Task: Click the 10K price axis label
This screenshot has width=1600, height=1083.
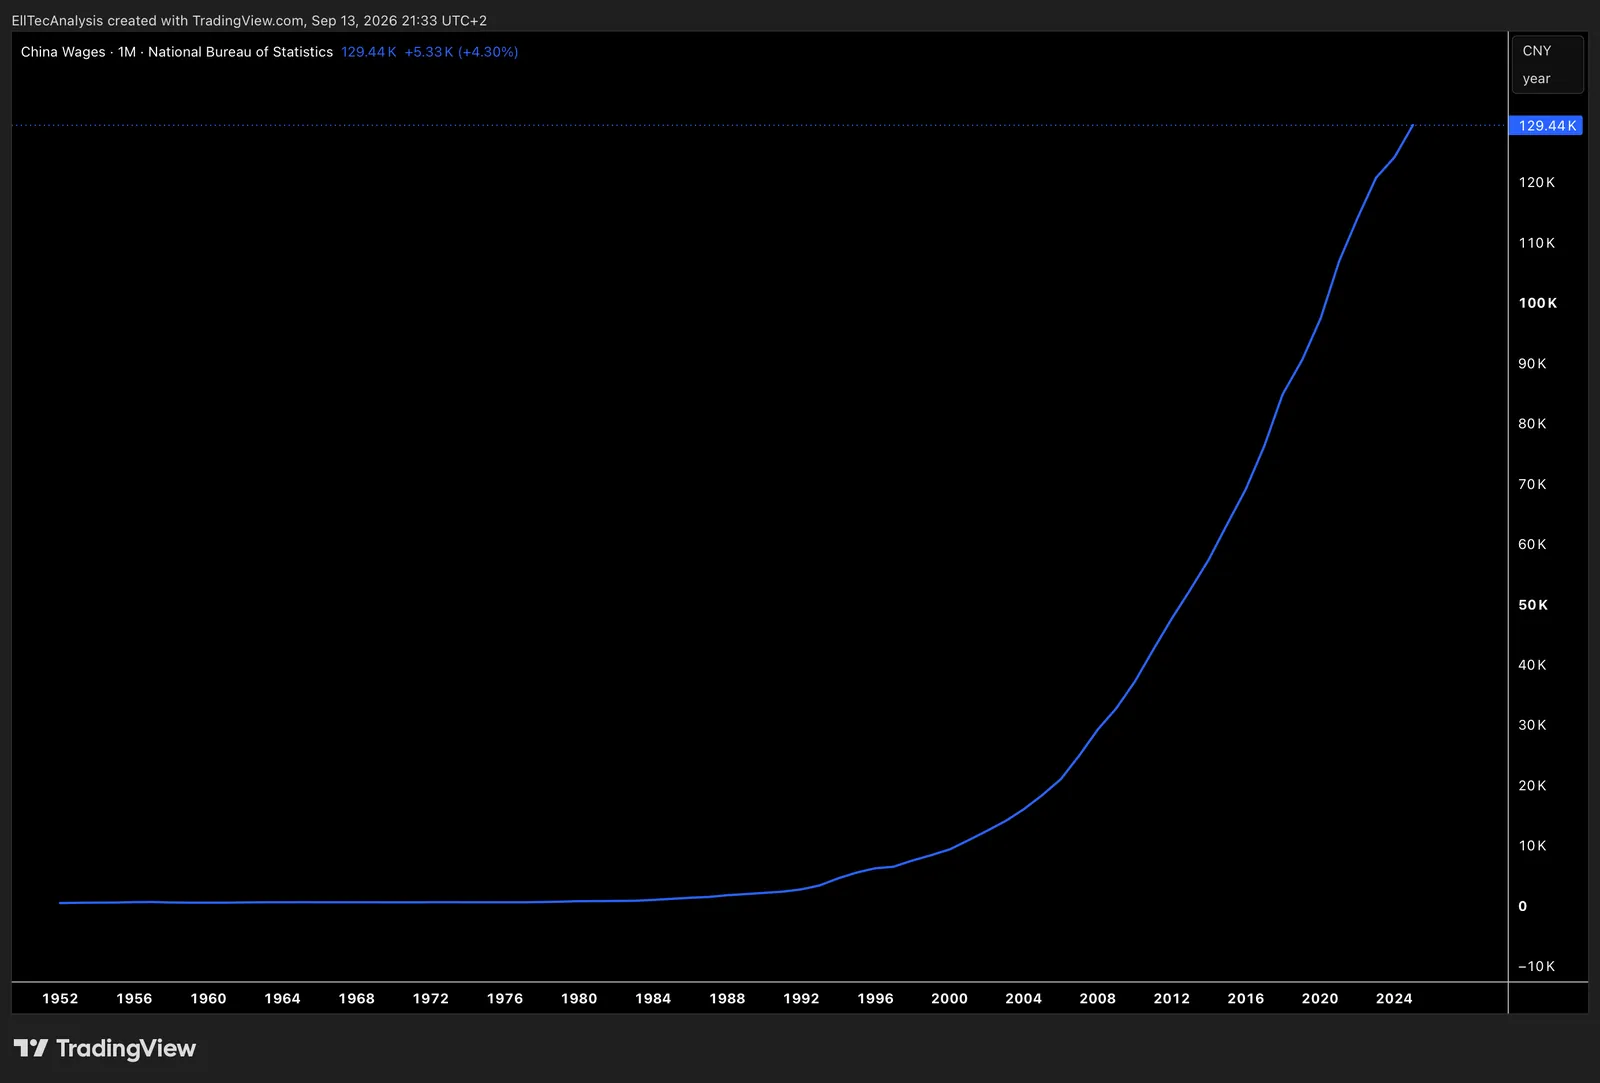Action: point(1532,846)
